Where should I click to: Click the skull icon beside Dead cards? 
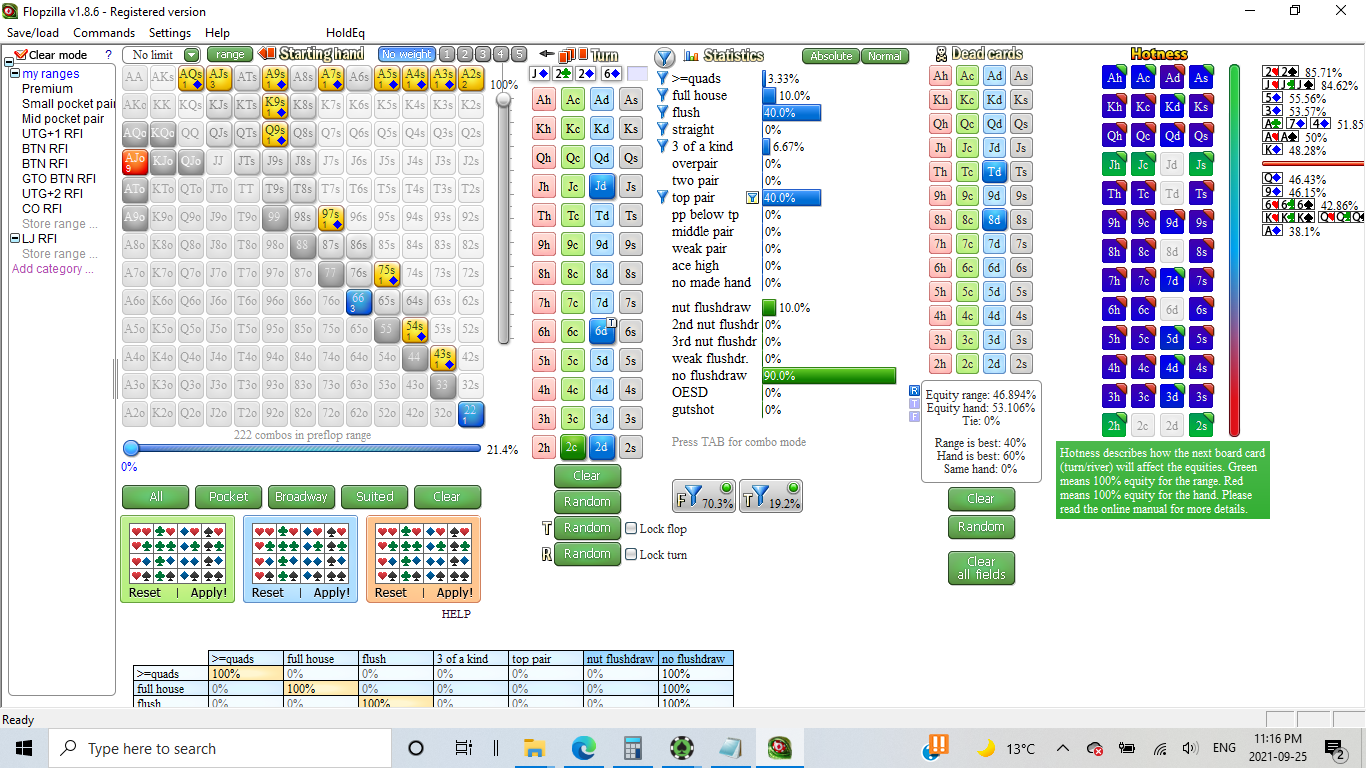point(941,55)
